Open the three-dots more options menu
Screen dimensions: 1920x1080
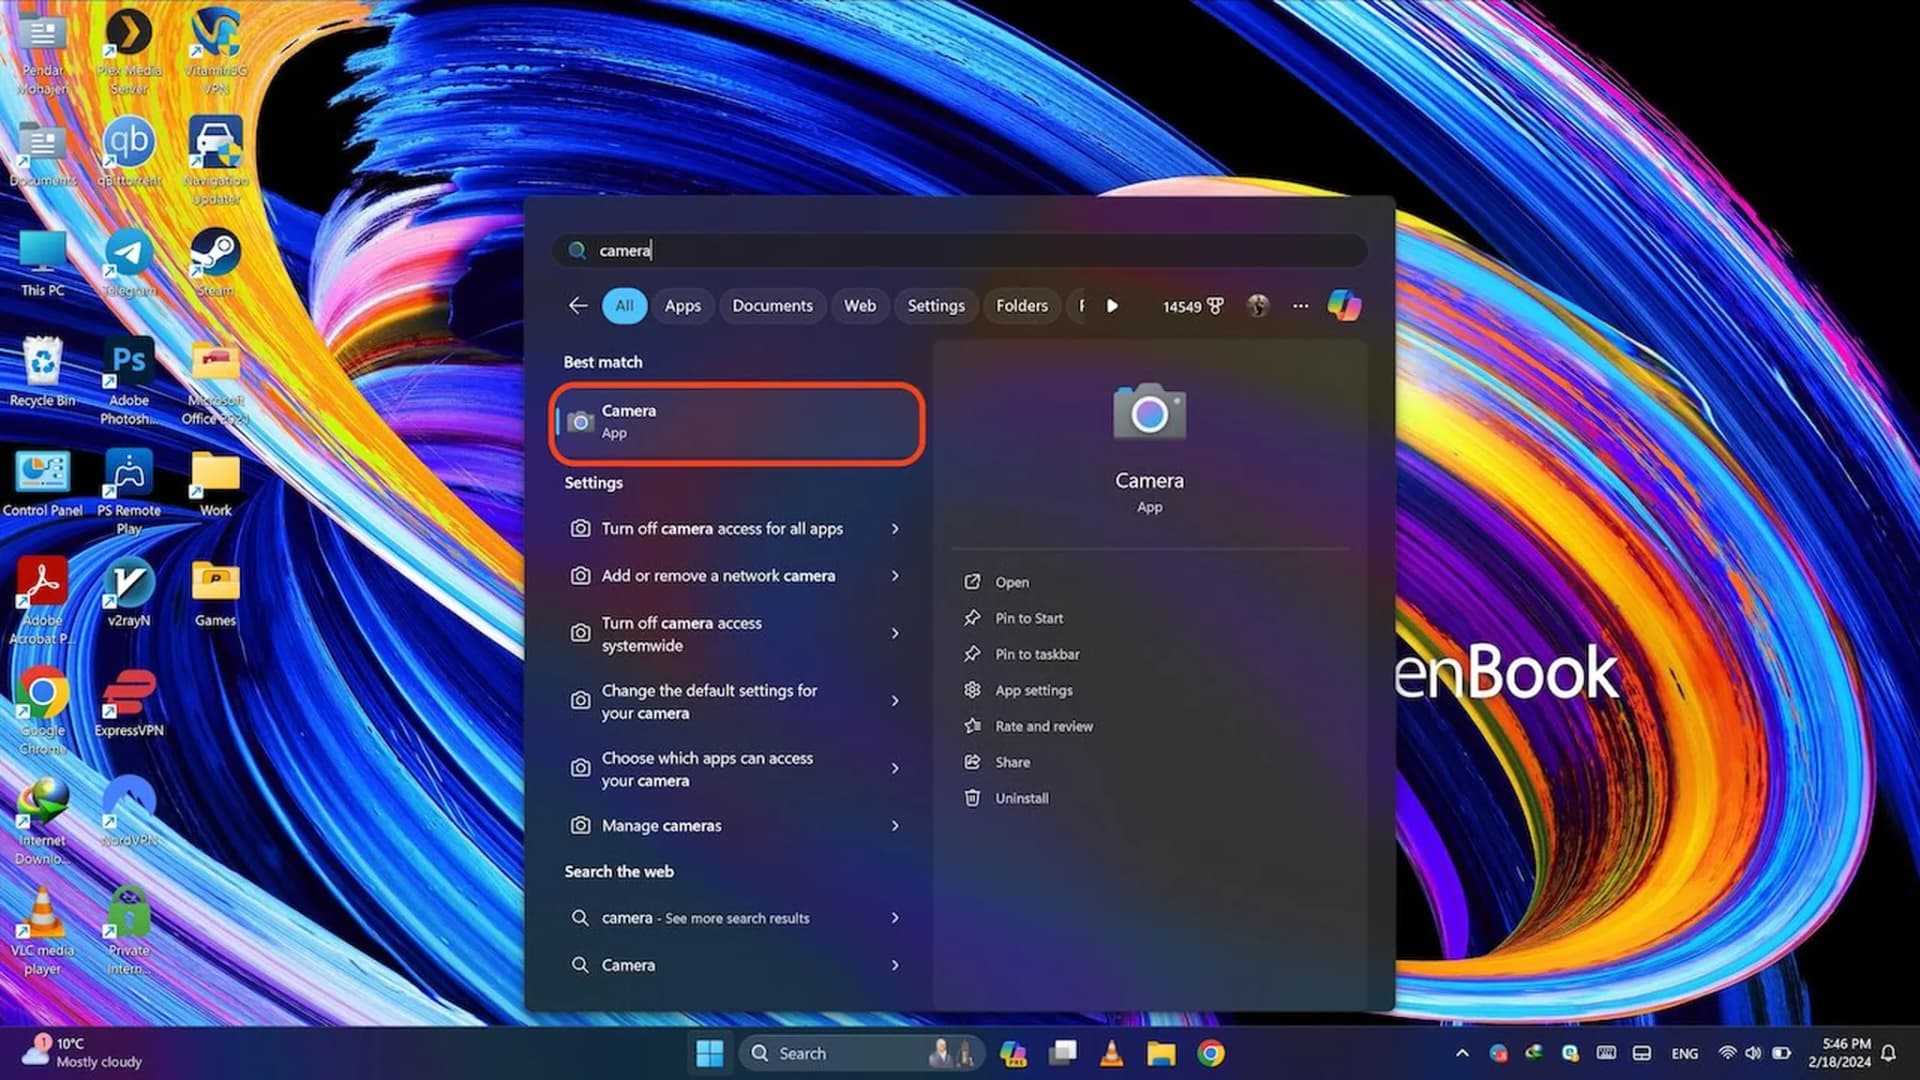coord(1300,306)
